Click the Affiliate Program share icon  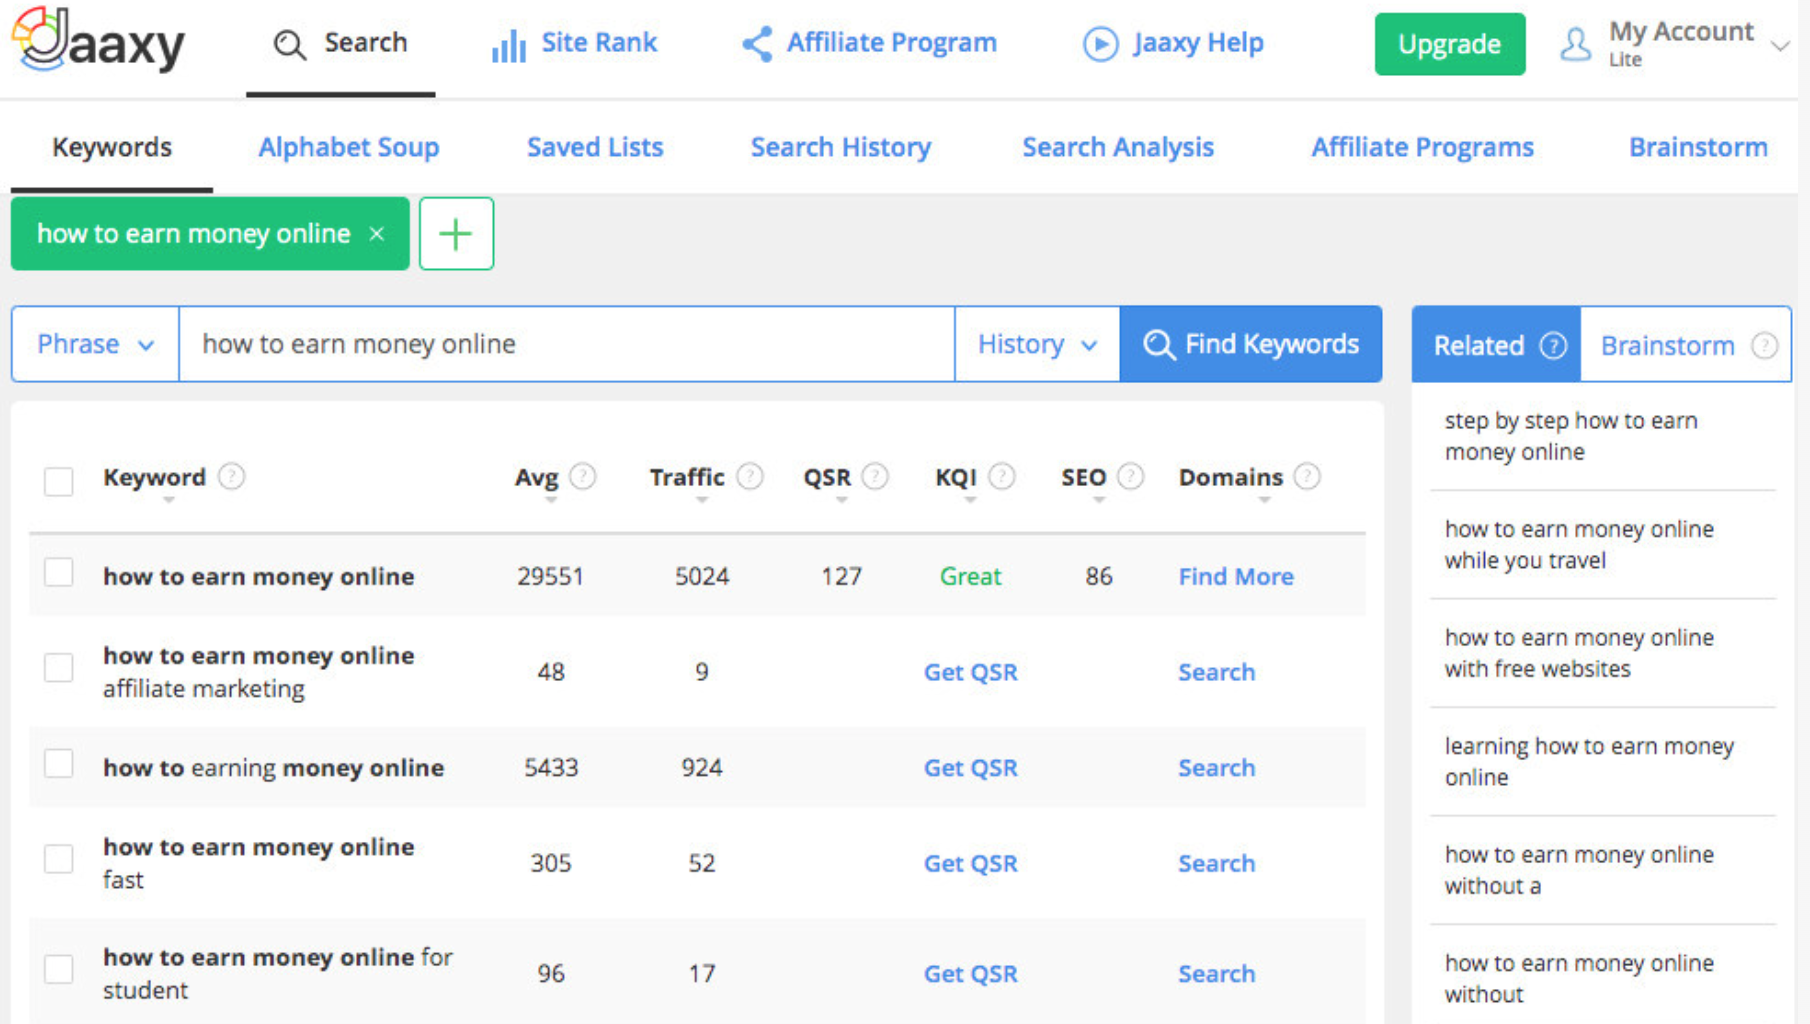757,44
